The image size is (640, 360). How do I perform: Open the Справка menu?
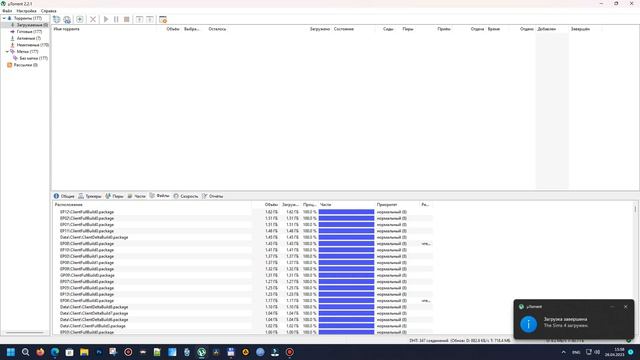coord(49,11)
